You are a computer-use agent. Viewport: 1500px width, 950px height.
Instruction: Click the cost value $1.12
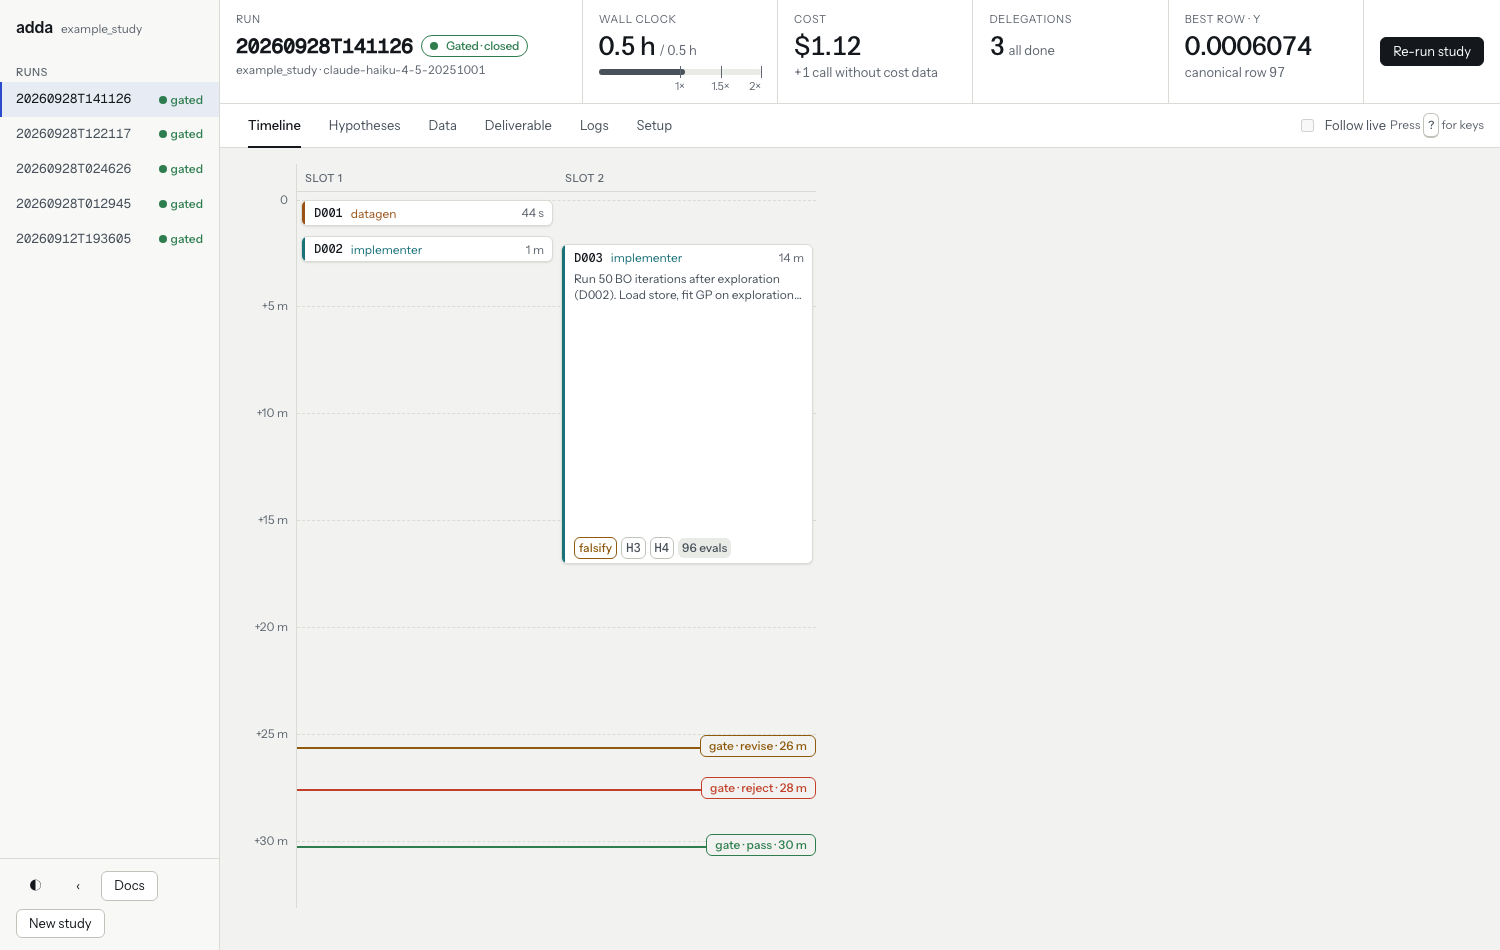(x=827, y=46)
